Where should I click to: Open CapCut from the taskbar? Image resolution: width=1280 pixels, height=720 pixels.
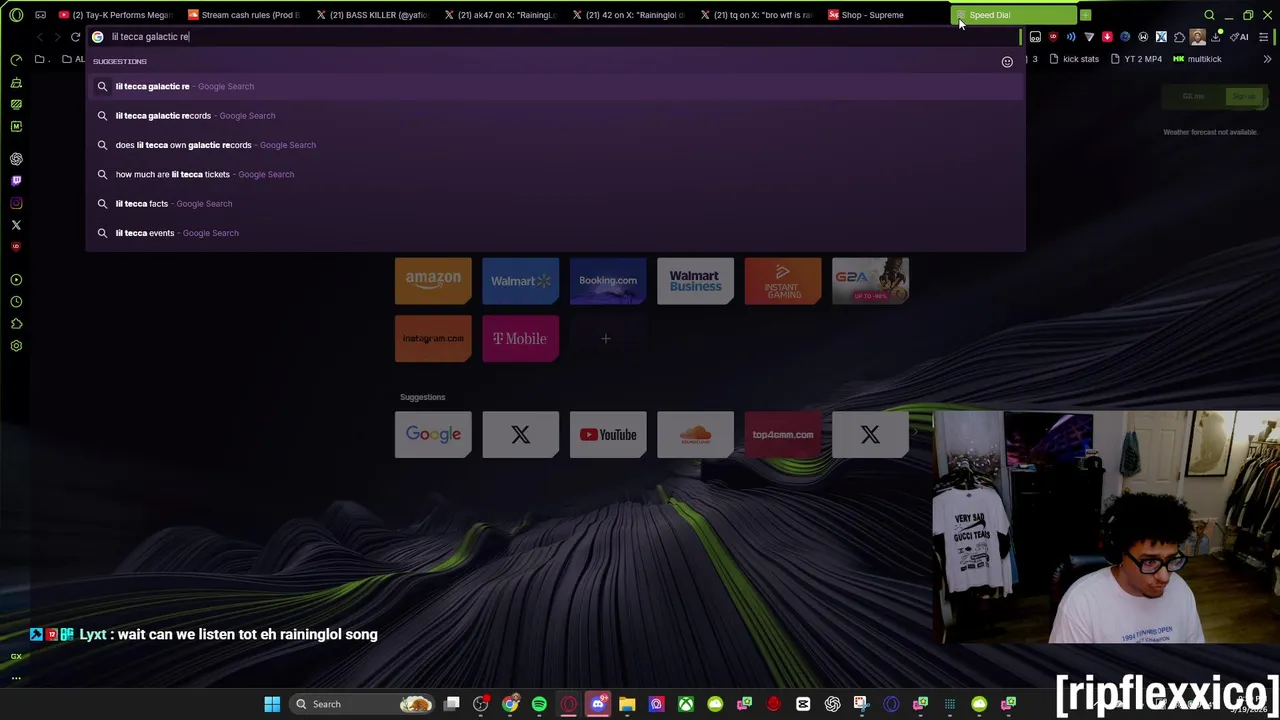pos(803,704)
